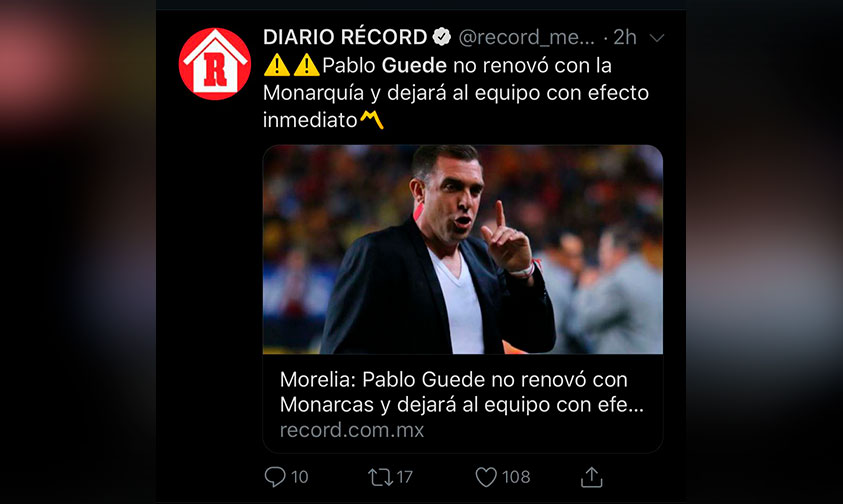Click the Monarcas emoji after inmediato
The height and width of the screenshot is (504, 843).
click(372, 120)
